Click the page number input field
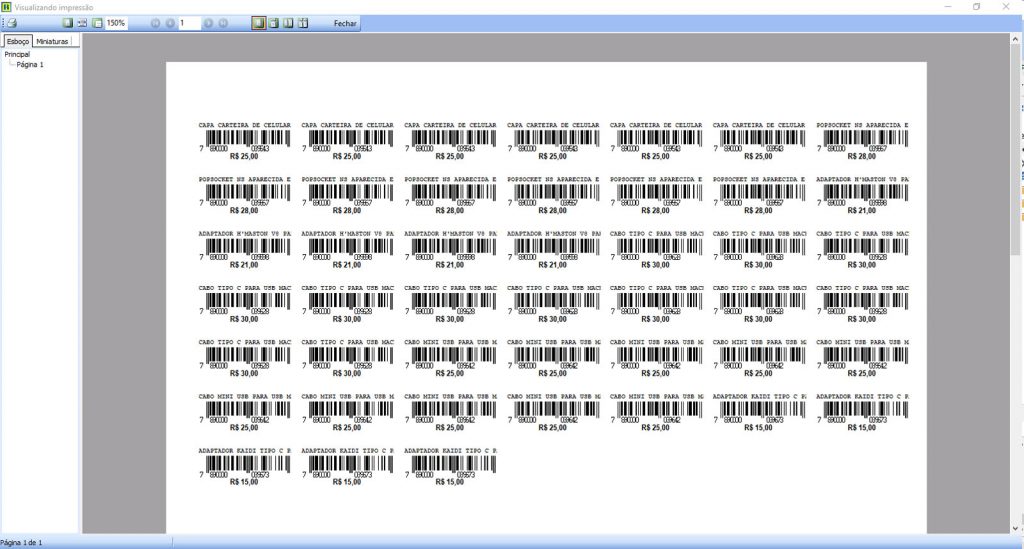Screen dimensions: 1024x549 point(188,22)
